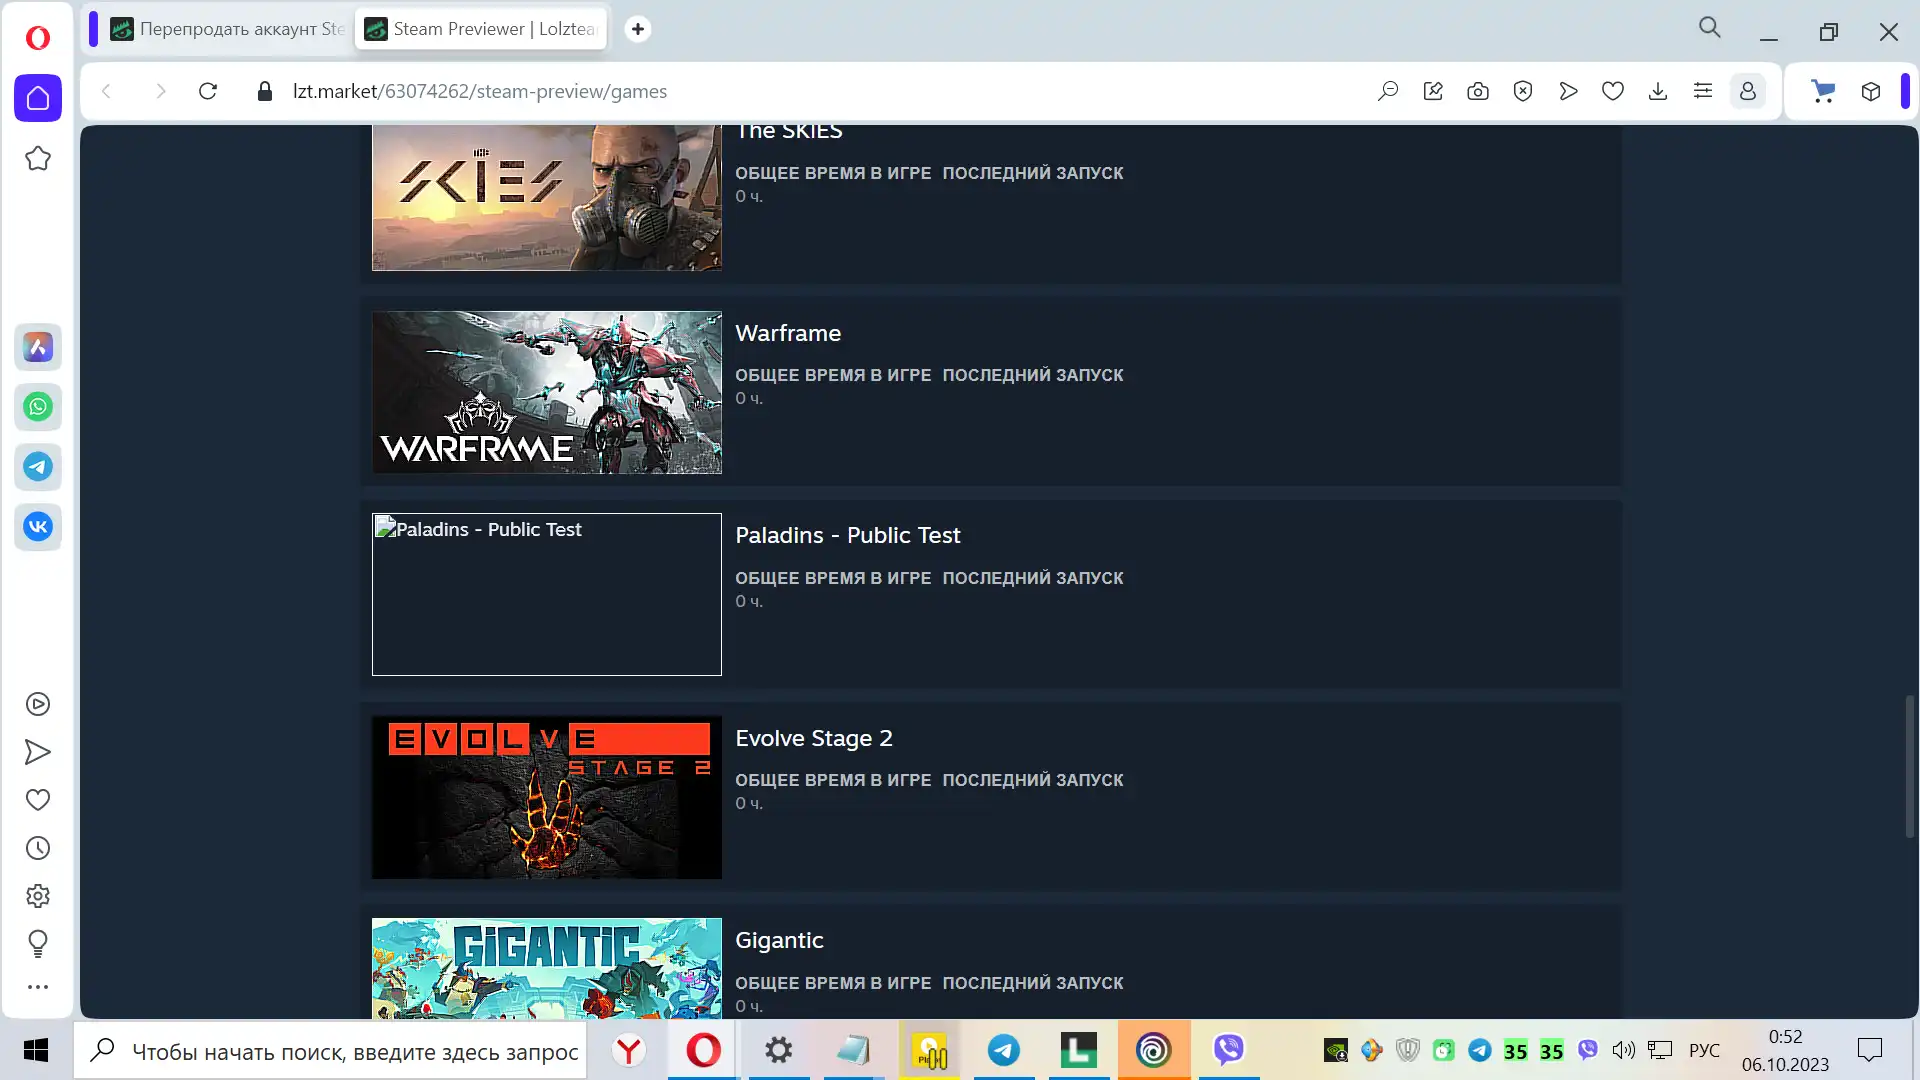Go to Opera start page home icon
The width and height of the screenshot is (1920, 1080).
coord(38,98)
